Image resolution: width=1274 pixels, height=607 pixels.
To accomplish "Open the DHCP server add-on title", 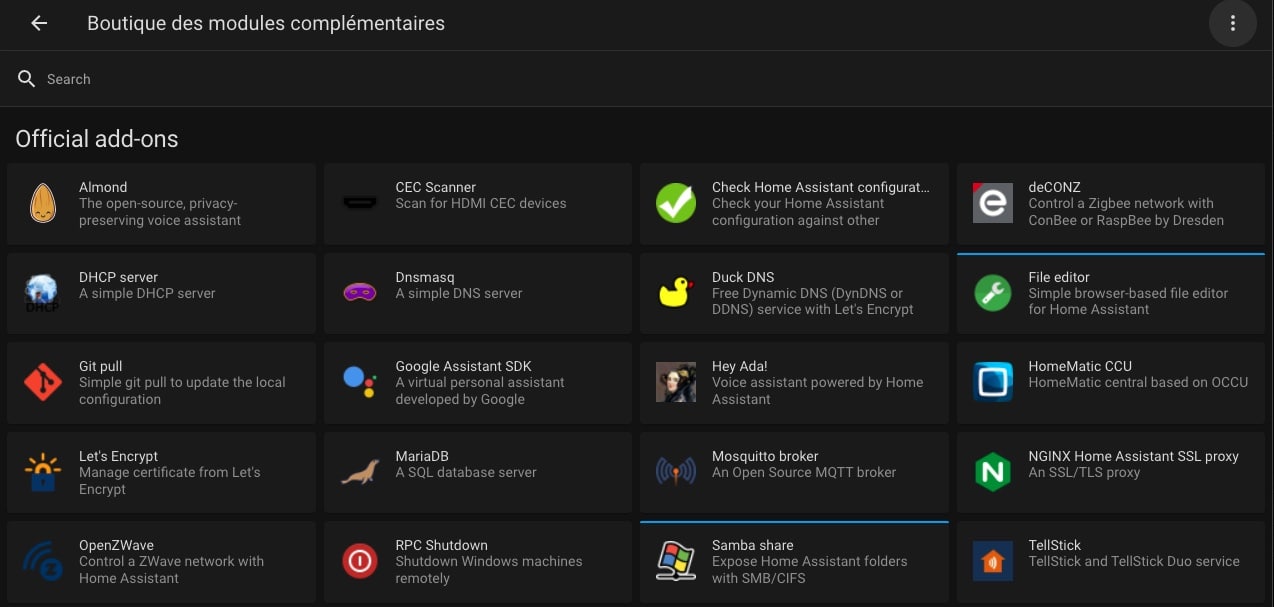I will 119,277.
